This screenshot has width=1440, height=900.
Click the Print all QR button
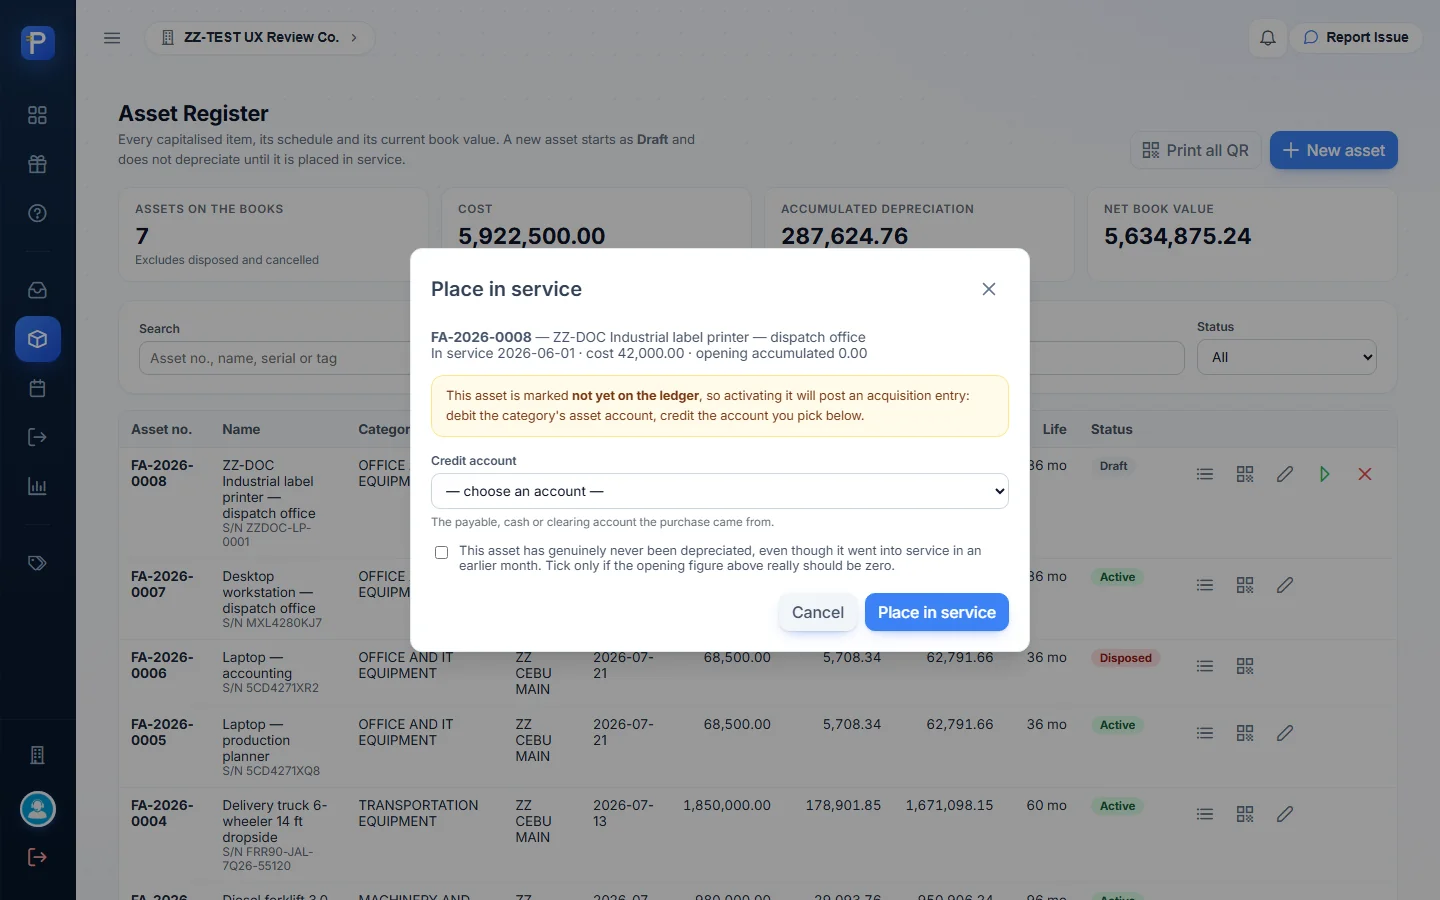(x=1196, y=150)
